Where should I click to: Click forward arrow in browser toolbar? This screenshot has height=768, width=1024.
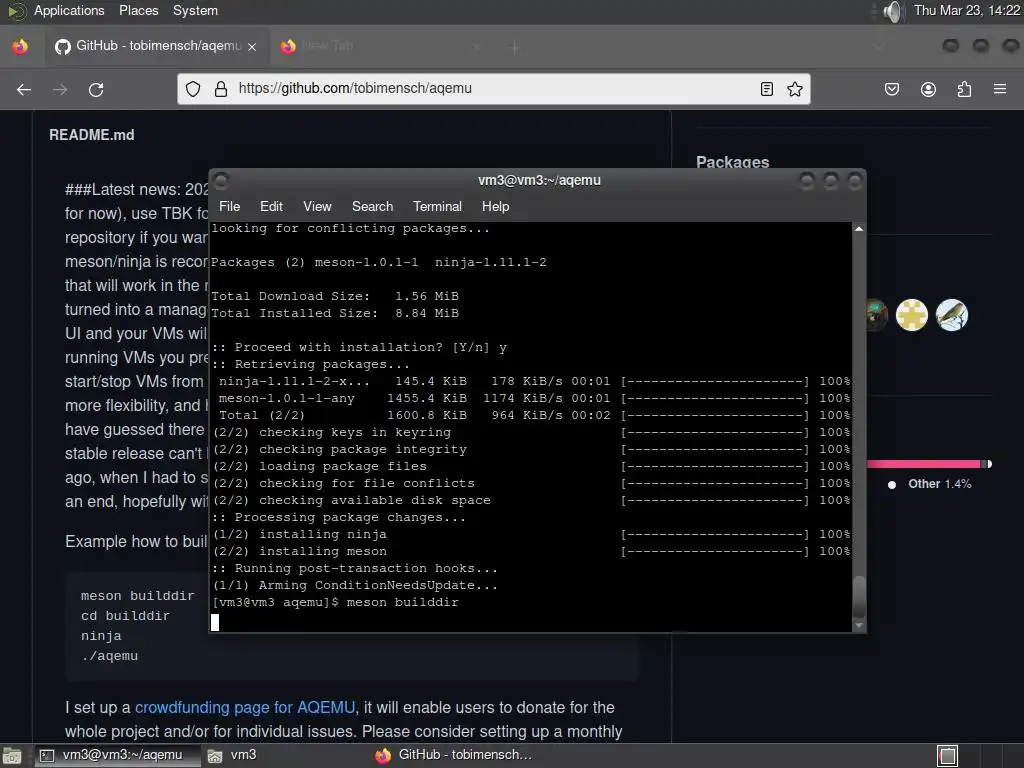coord(60,89)
